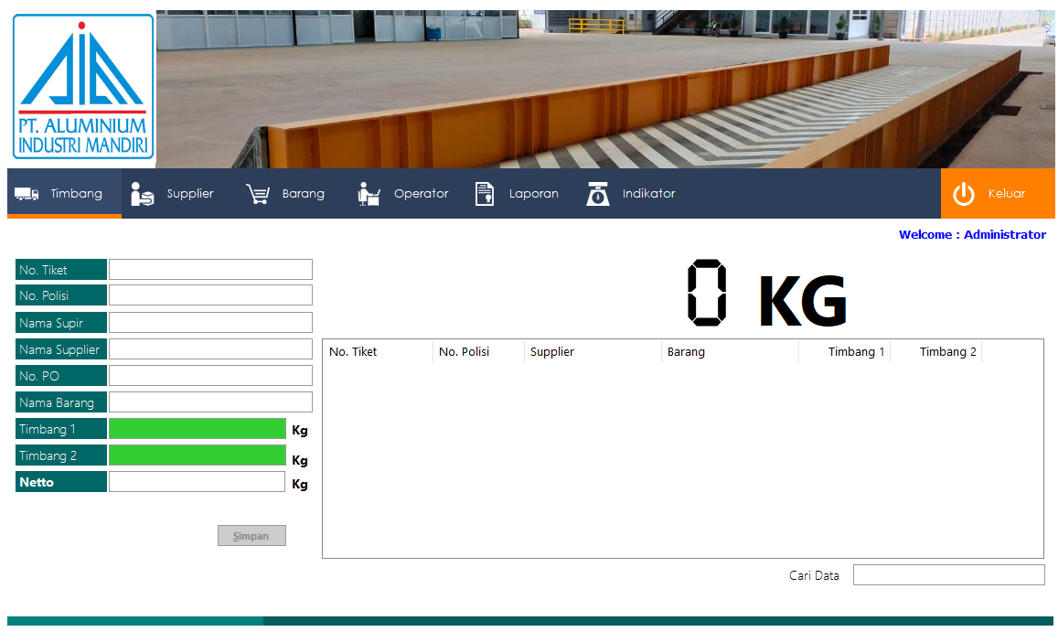Click the Indikator scale icon
Viewport: 1061px width, 631px height.
click(597, 194)
